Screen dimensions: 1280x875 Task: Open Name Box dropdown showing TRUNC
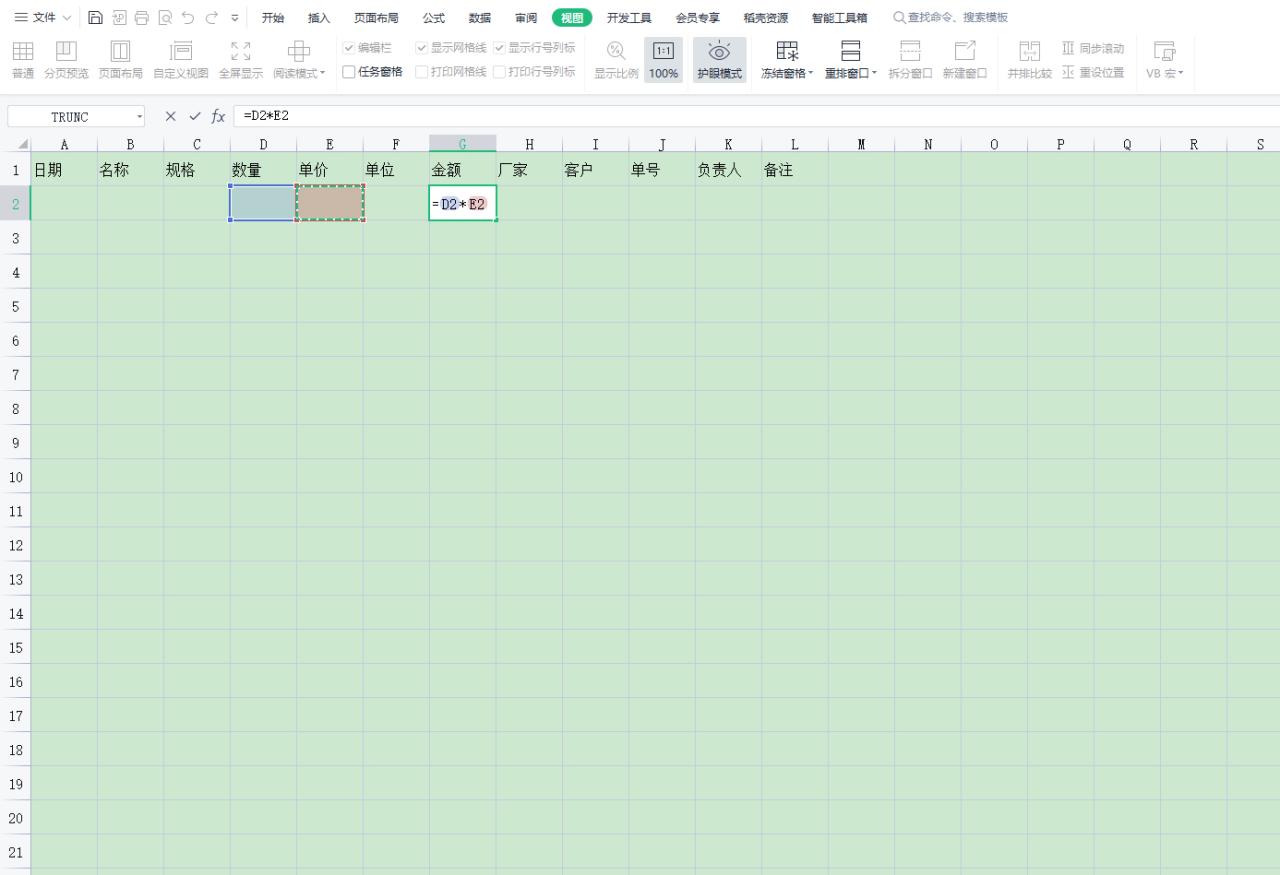point(138,117)
